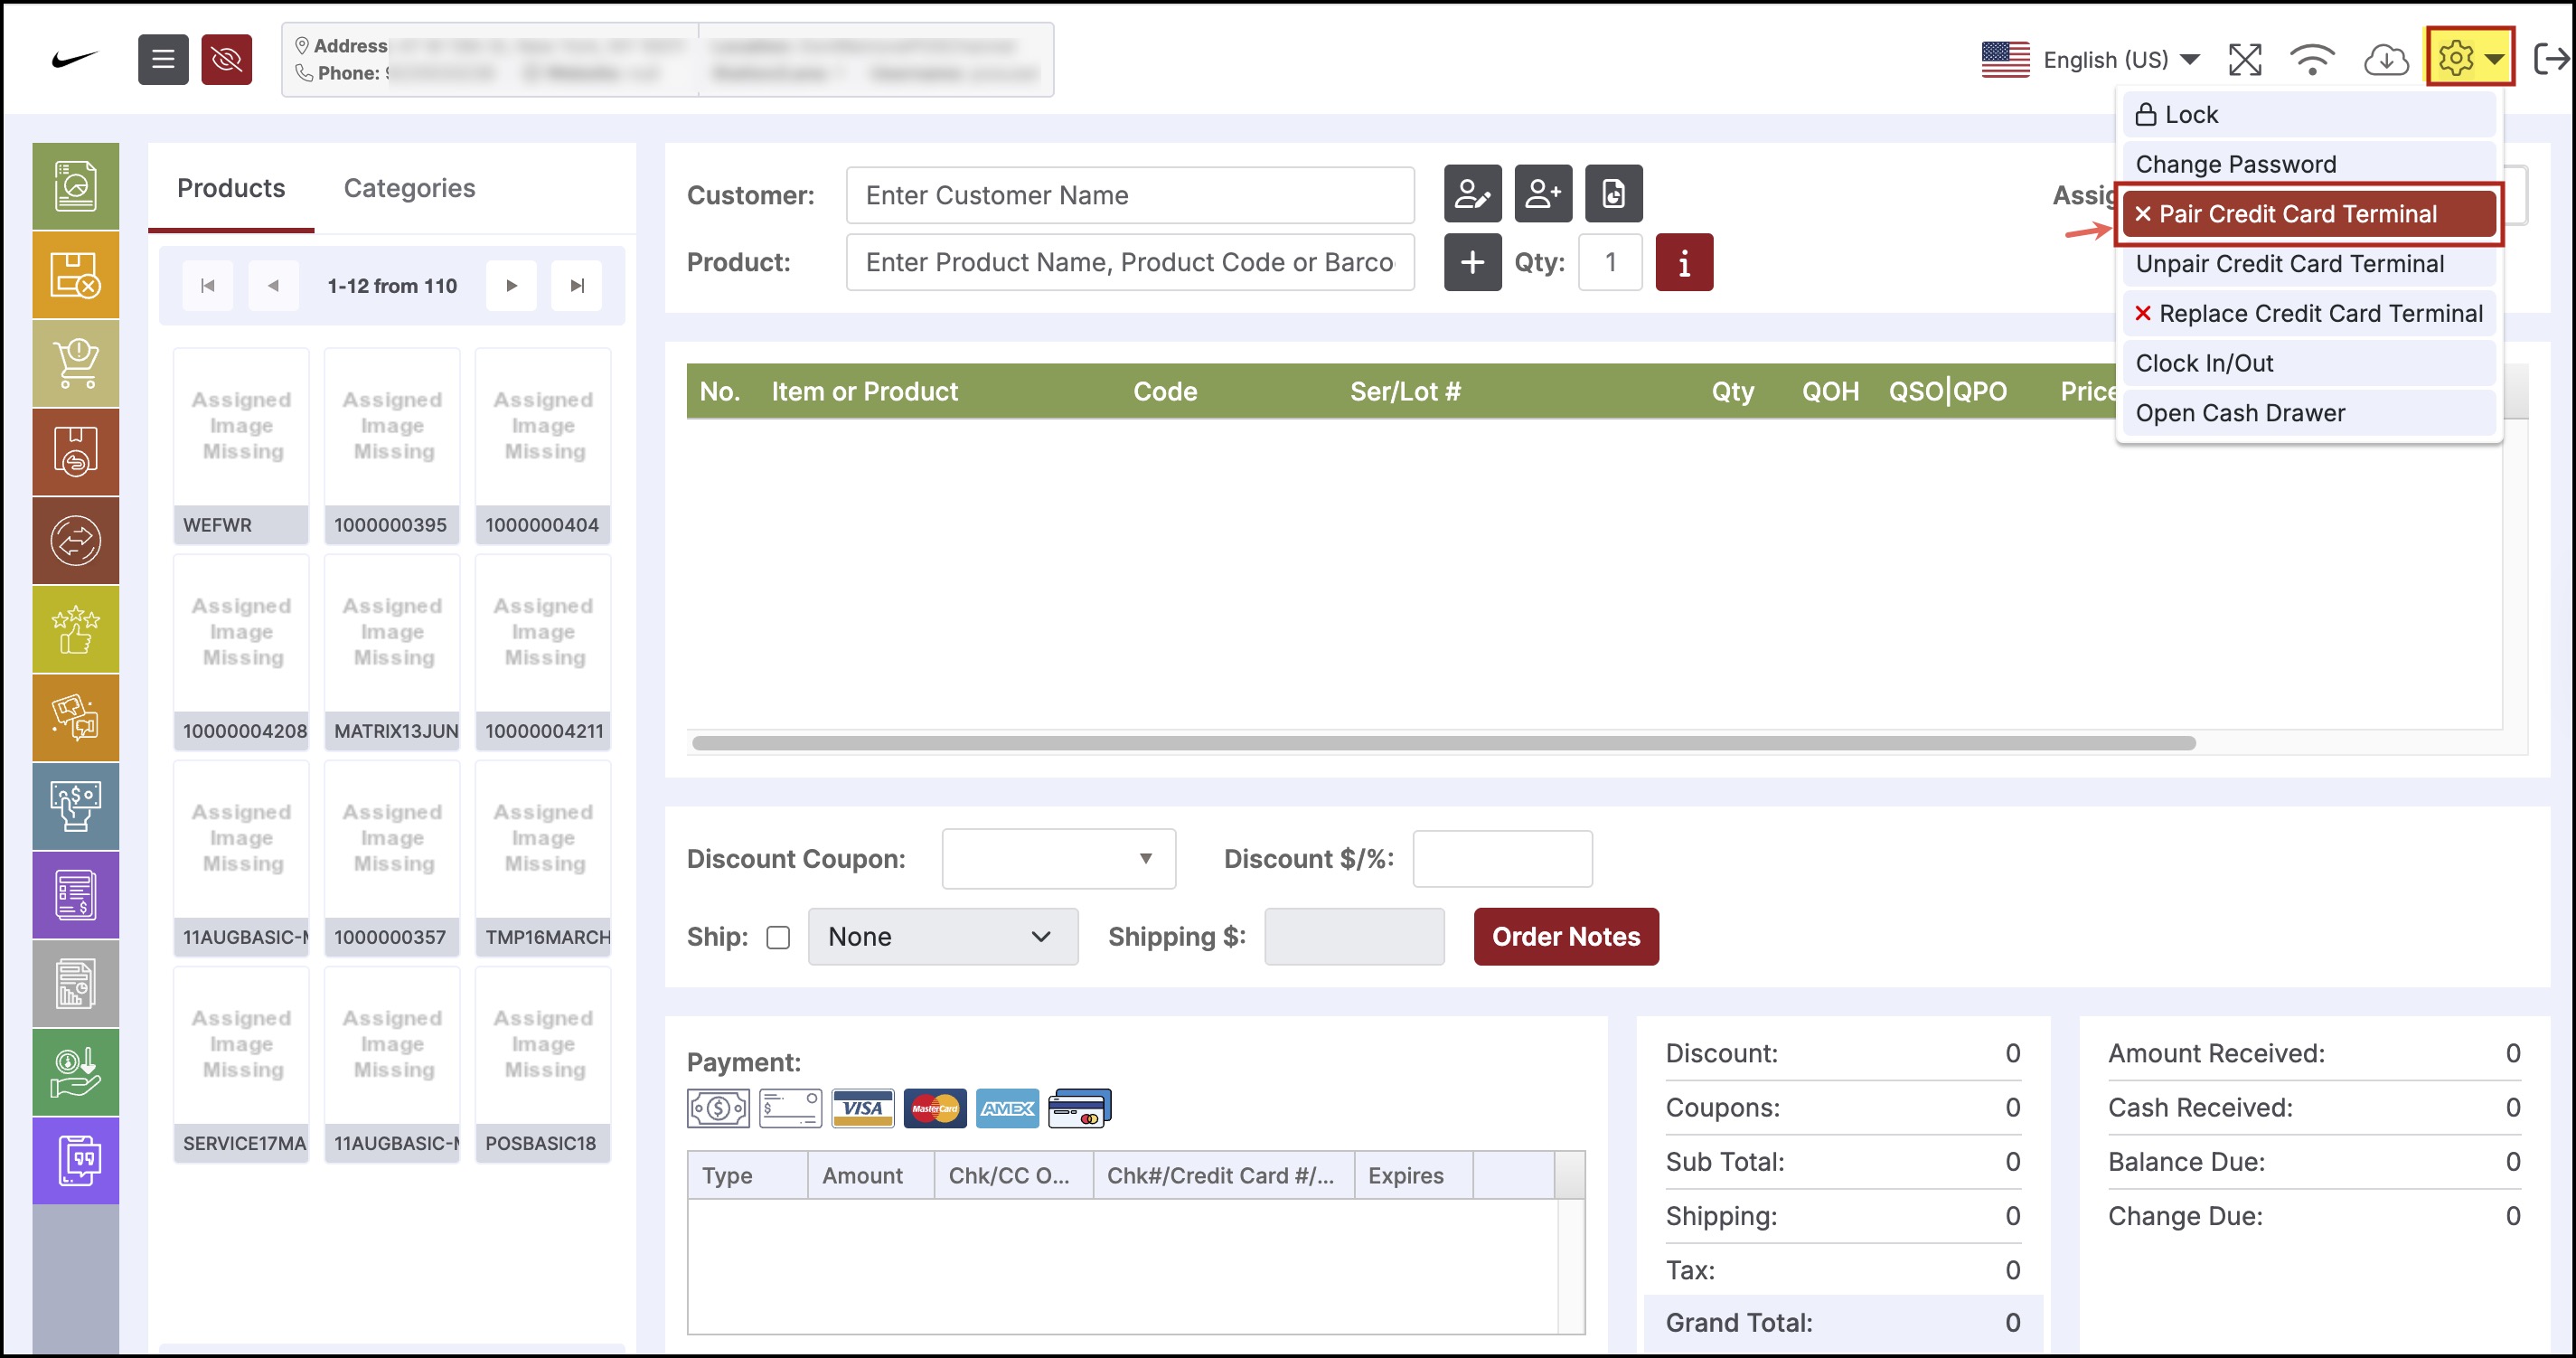Image resolution: width=2576 pixels, height=1358 pixels.
Task: Click the cloud download icon
Action: click(x=2384, y=60)
